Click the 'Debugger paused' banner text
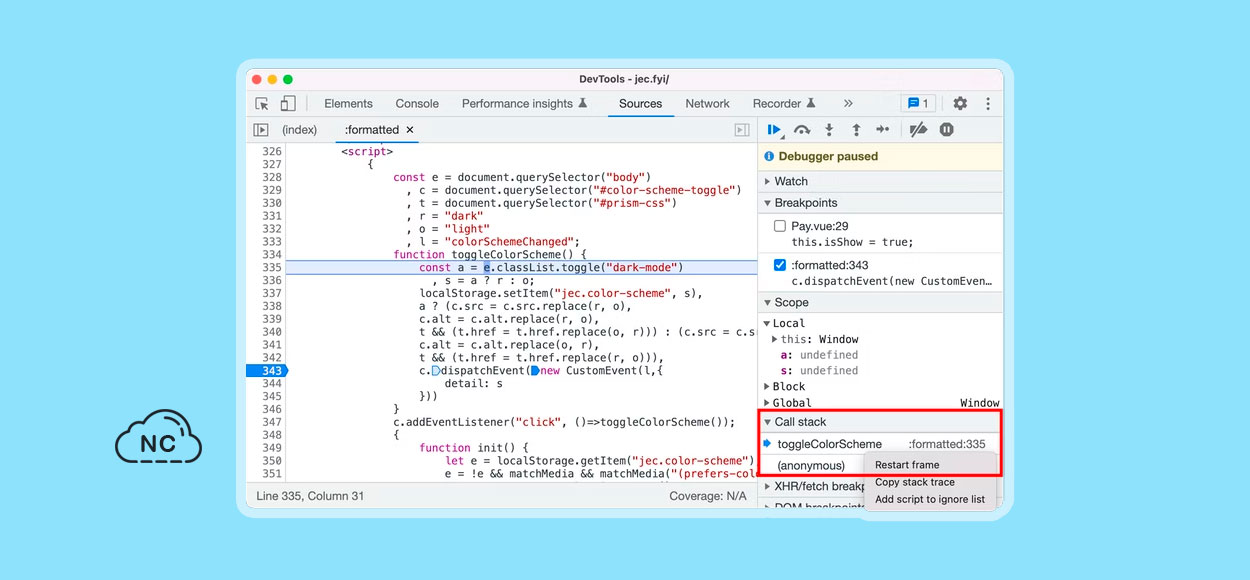The width and height of the screenshot is (1250, 580). [828, 157]
